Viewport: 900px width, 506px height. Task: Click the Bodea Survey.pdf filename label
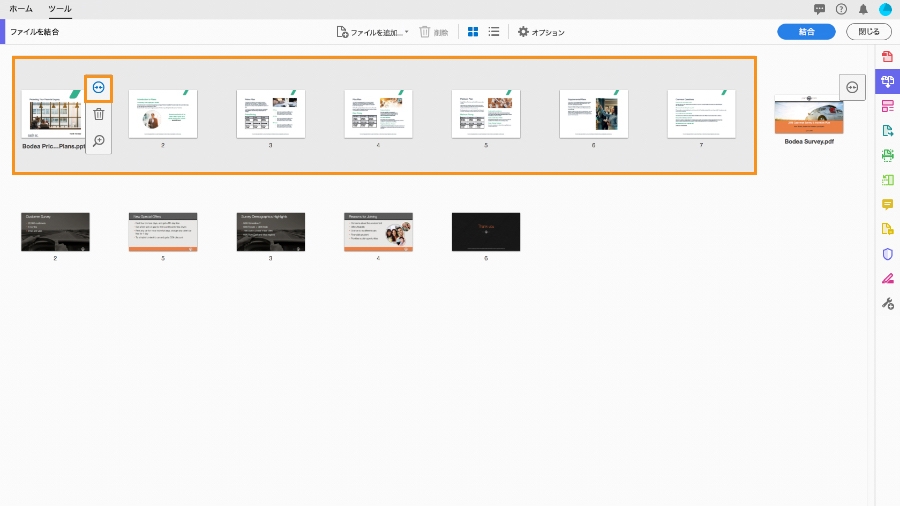pyautogui.click(x=809, y=142)
